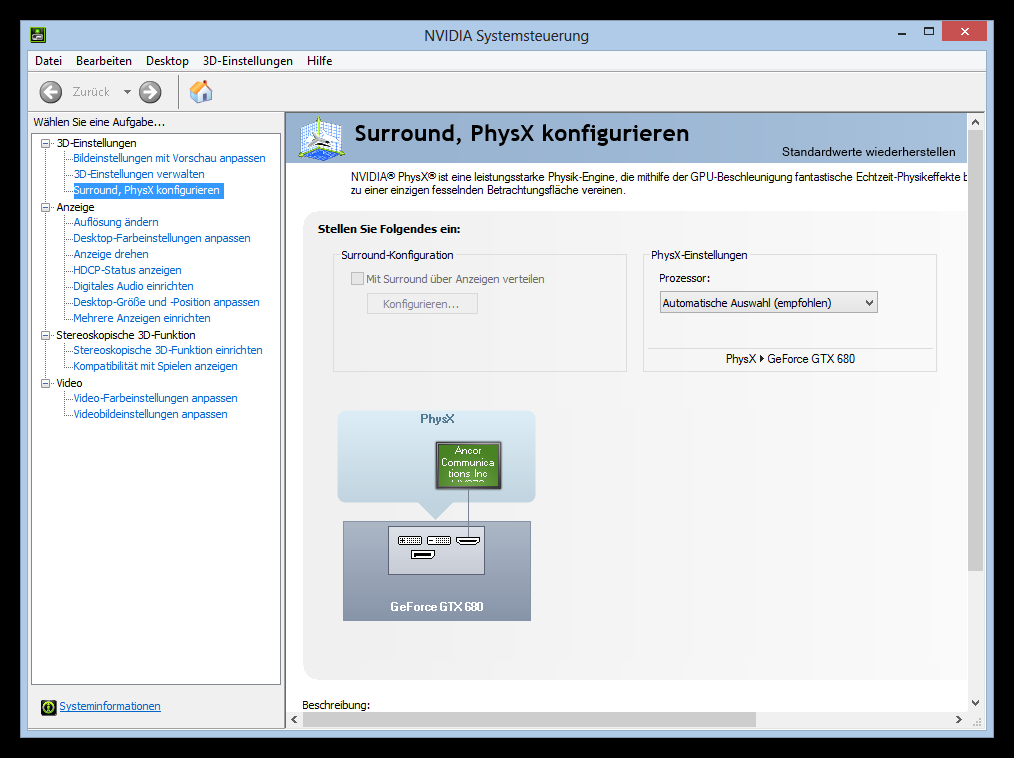Open the Bearbeiten menu
The height and width of the screenshot is (758, 1014).
pyautogui.click(x=103, y=61)
